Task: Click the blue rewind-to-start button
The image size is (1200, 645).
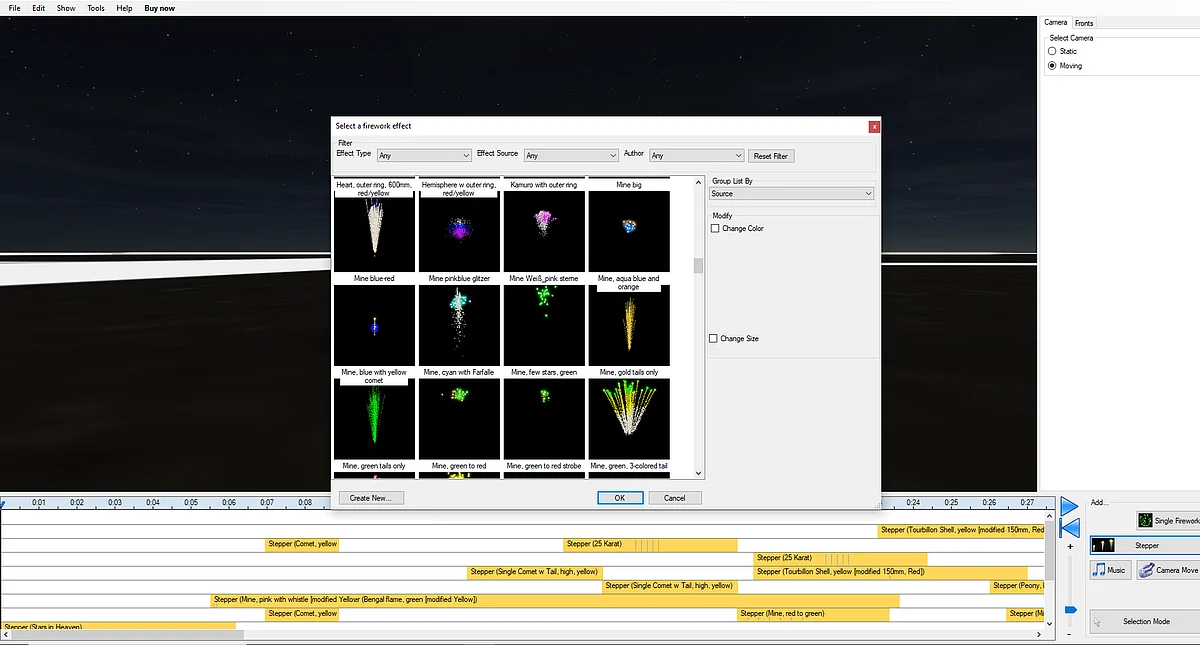Action: coord(1069,528)
